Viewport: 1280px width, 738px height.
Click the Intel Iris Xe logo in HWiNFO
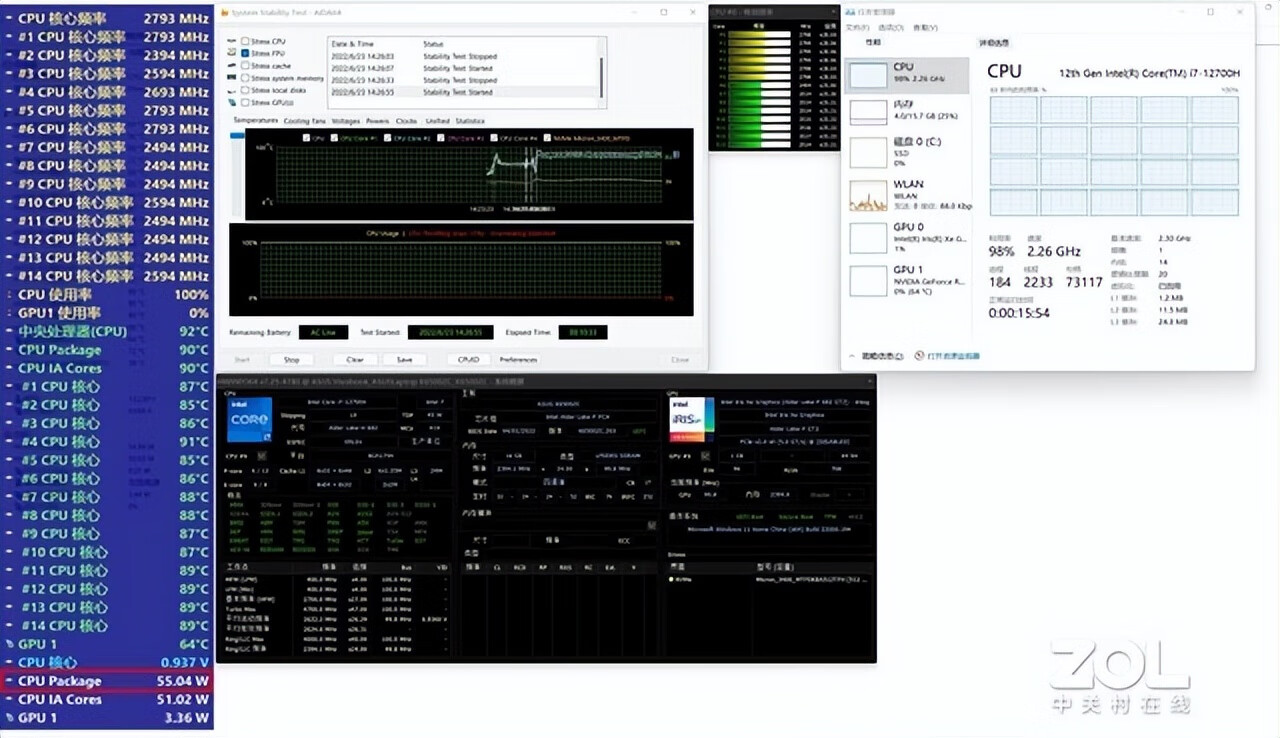[691, 419]
